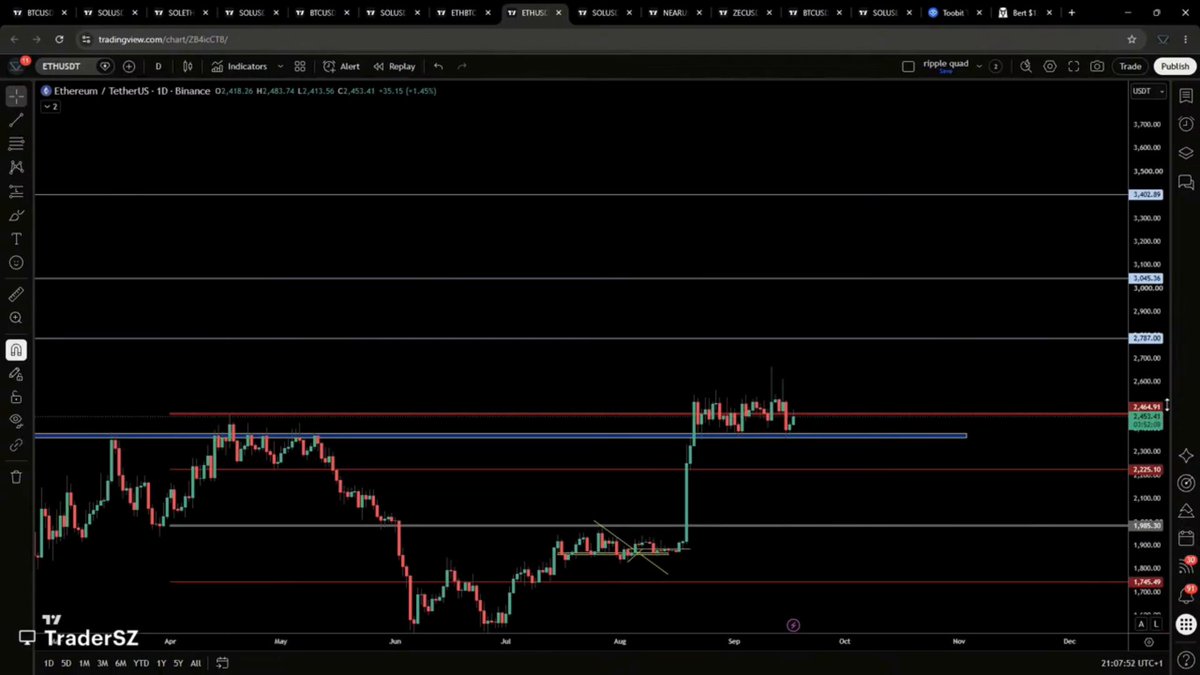Take a chart snapshot with the camera icon
The height and width of the screenshot is (675, 1200).
(x=1097, y=66)
